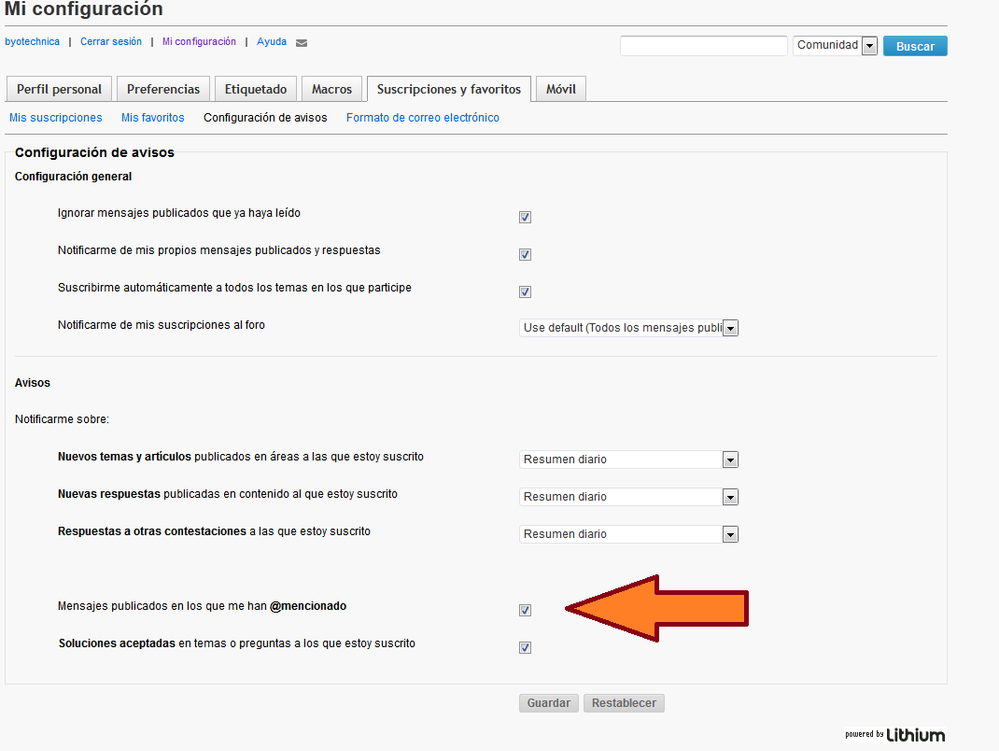Click into the search text field
The width and height of the screenshot is (999, 751).
703,46
